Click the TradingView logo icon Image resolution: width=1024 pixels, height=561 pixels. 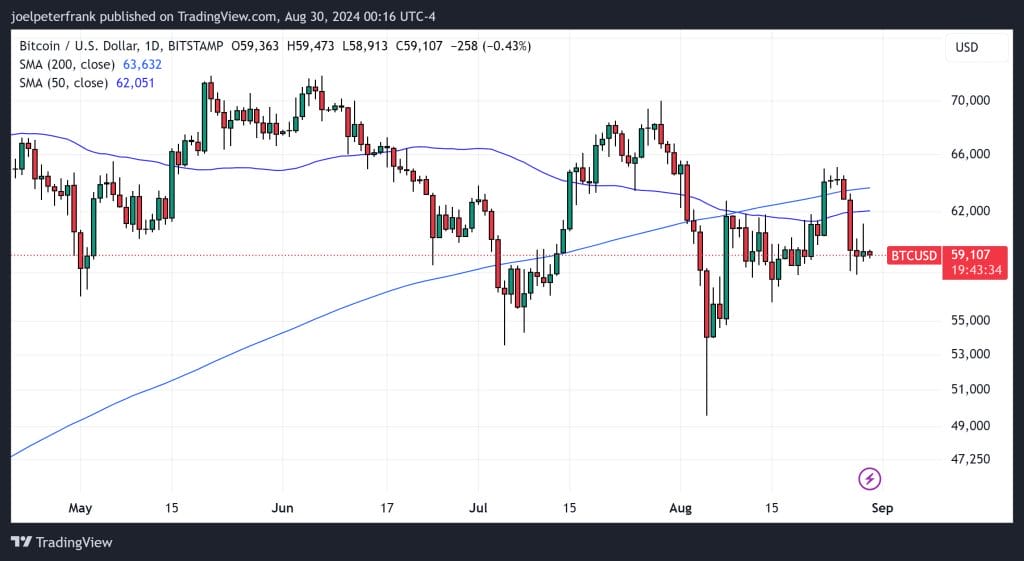(x=21, y=542)
